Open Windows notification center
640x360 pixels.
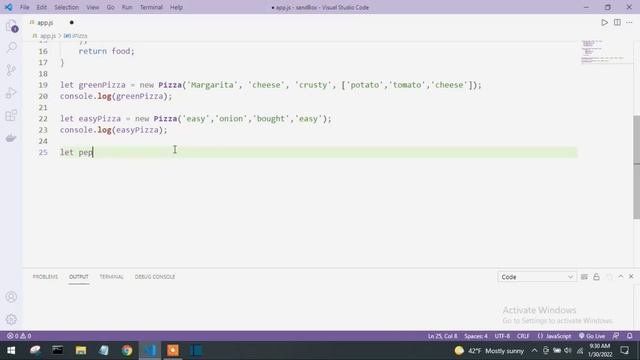point(624,350)
